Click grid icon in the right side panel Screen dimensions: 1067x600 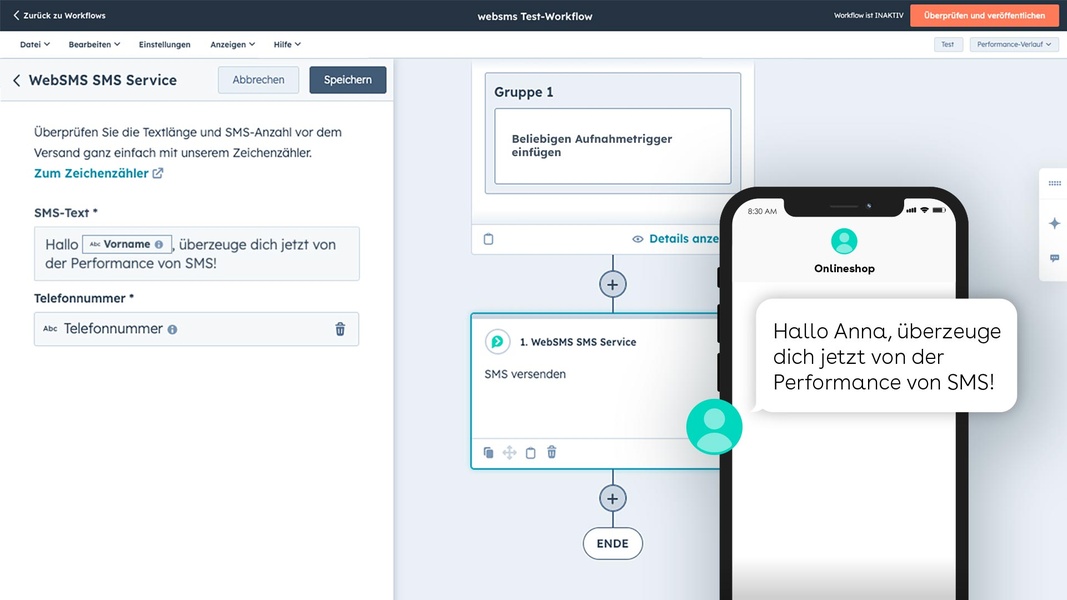click(1055, 183)
